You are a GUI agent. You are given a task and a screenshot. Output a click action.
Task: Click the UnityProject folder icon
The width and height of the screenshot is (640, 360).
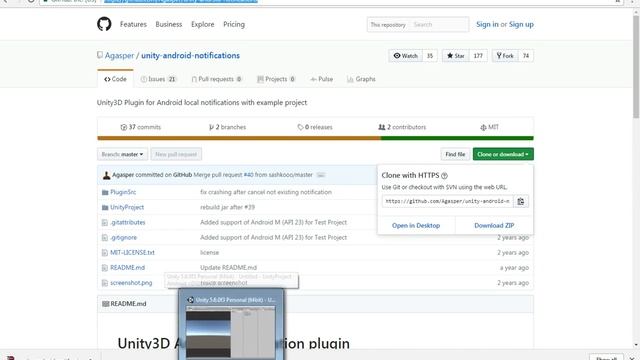105,207
